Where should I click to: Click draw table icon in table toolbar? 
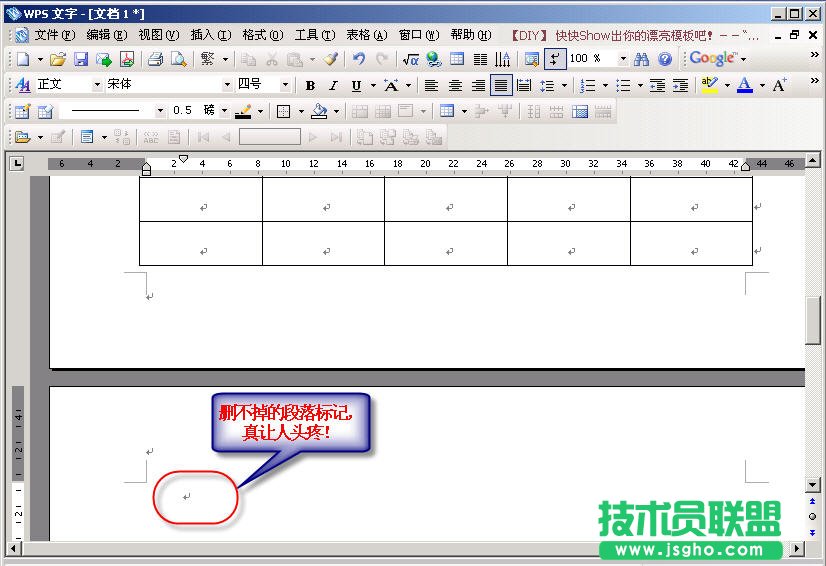pos(22,111)
